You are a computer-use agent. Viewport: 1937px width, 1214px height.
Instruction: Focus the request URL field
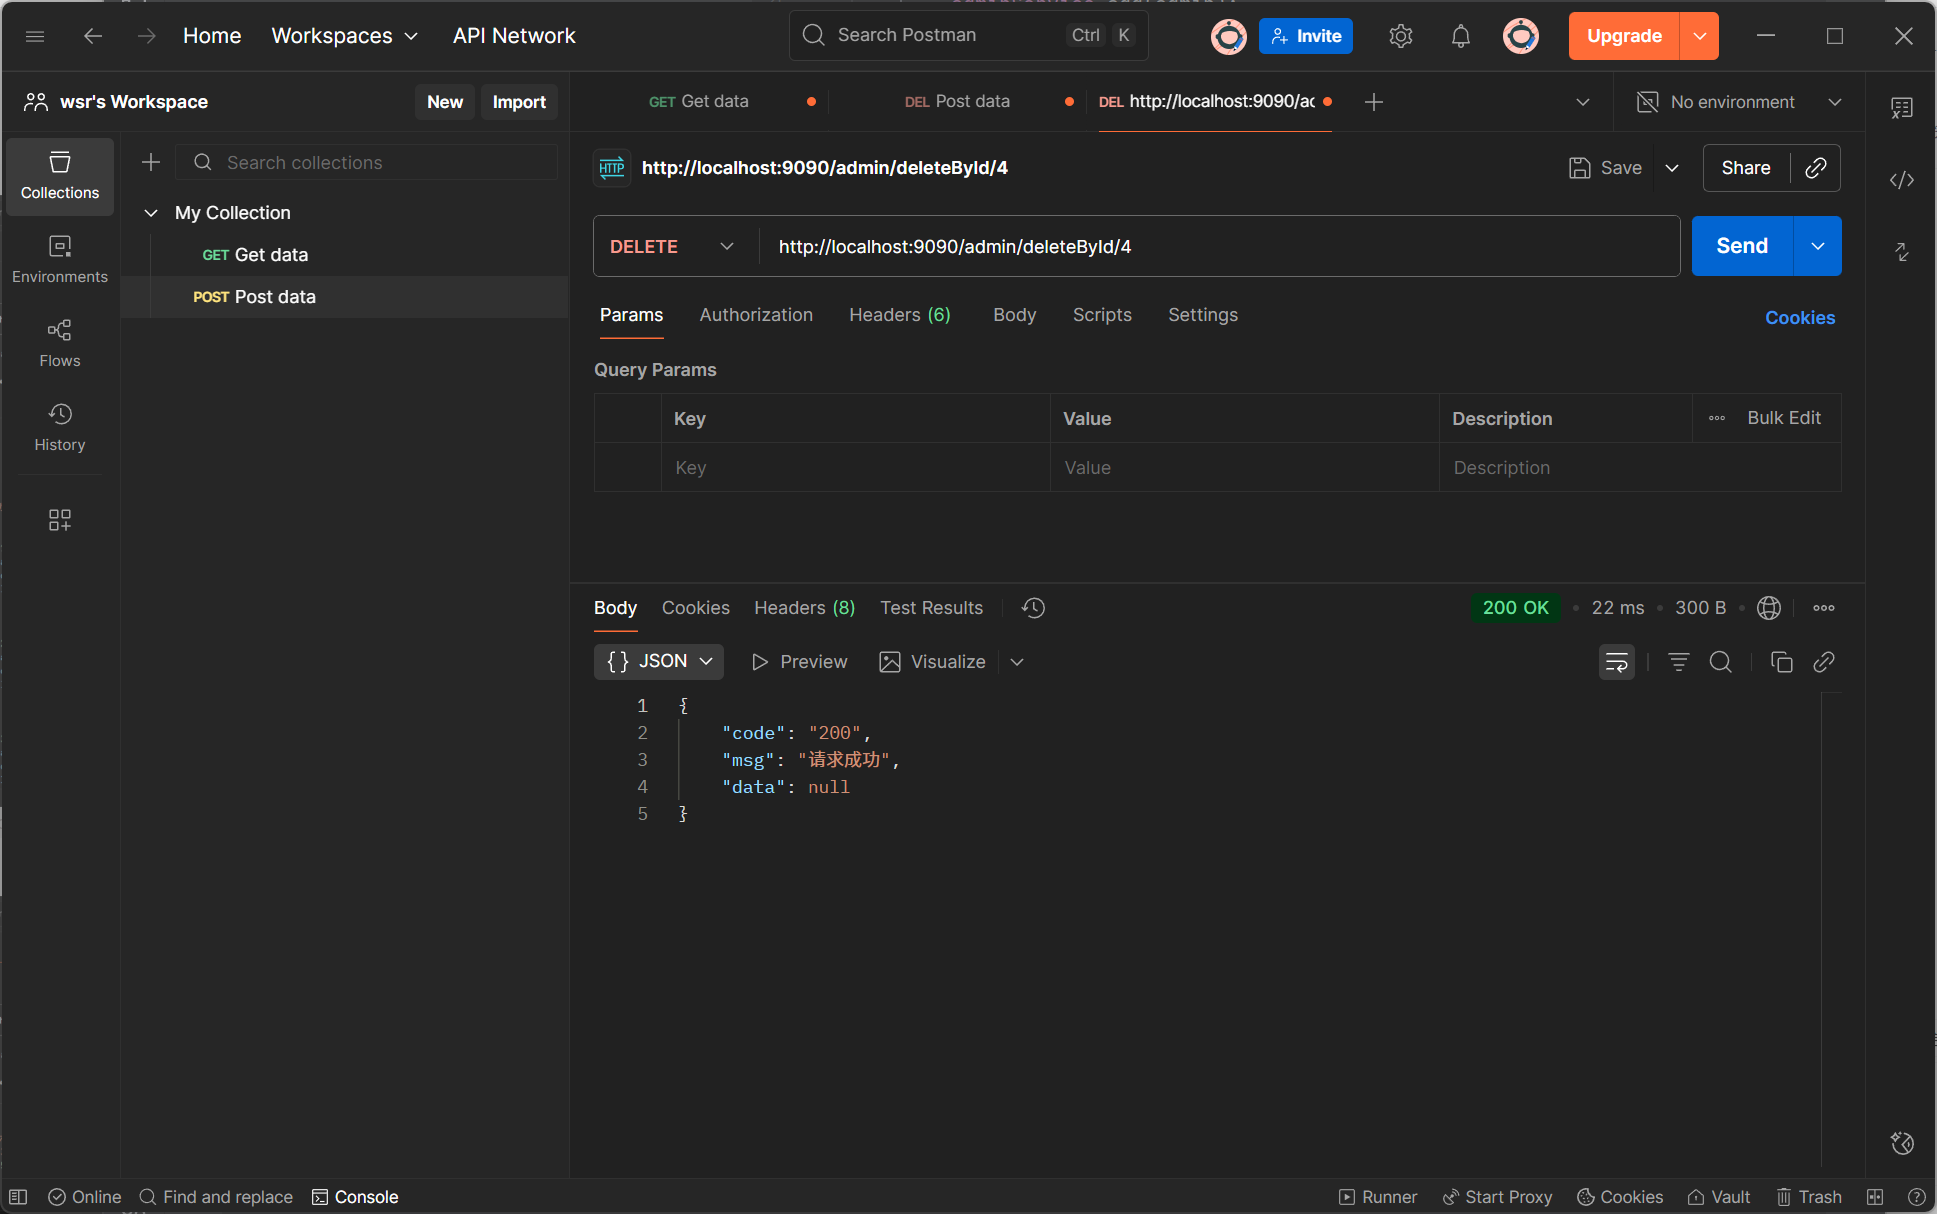pyautogui.click(x=1219, y=246)
